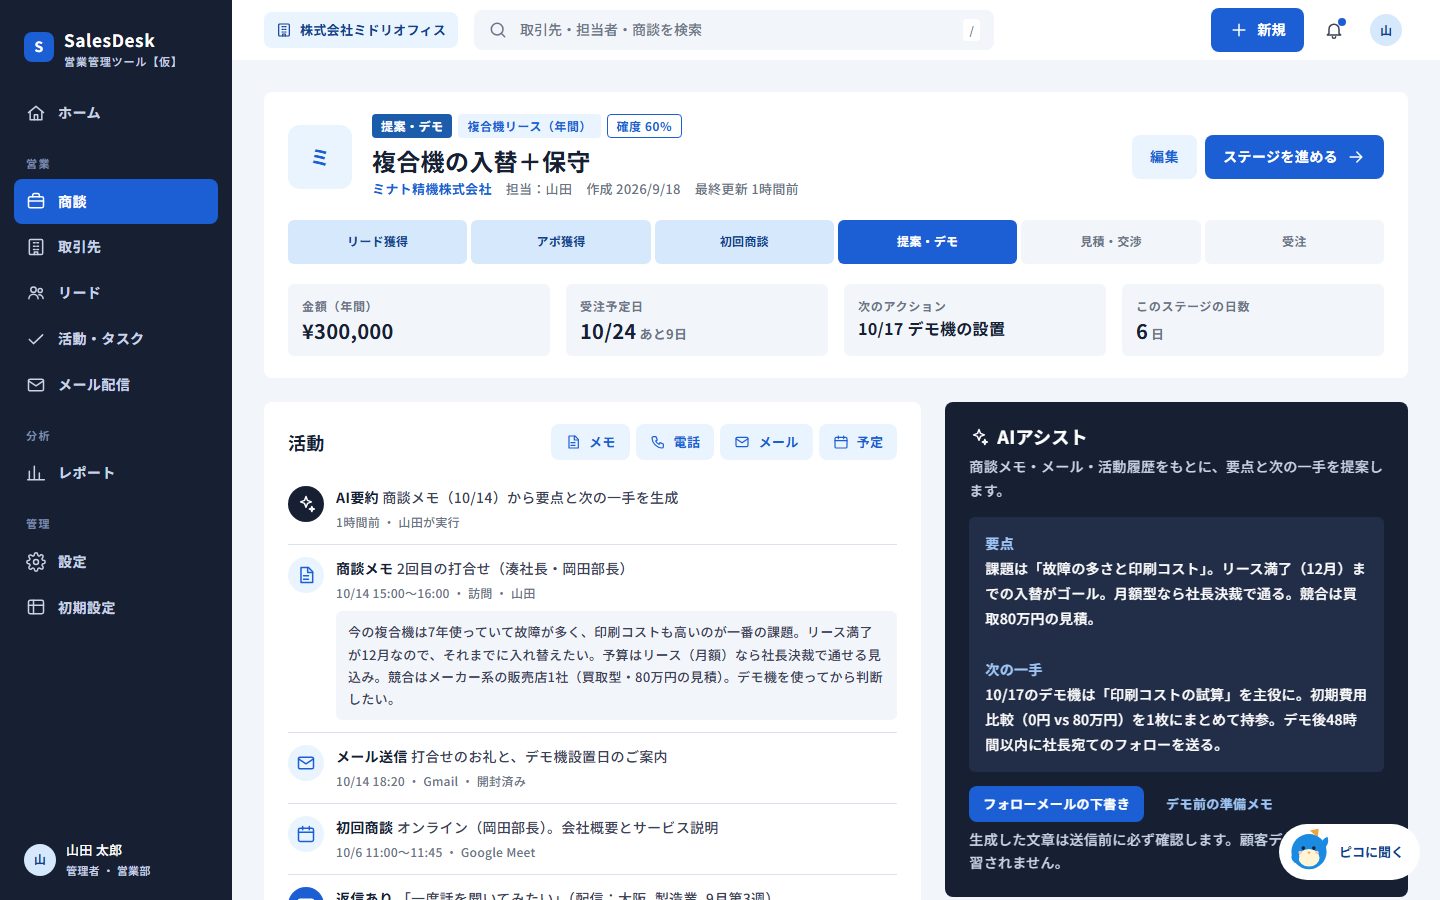Select the アポ獲得 stage
The height and width of the screenshot is (900, 1440).
coord(561,242)
